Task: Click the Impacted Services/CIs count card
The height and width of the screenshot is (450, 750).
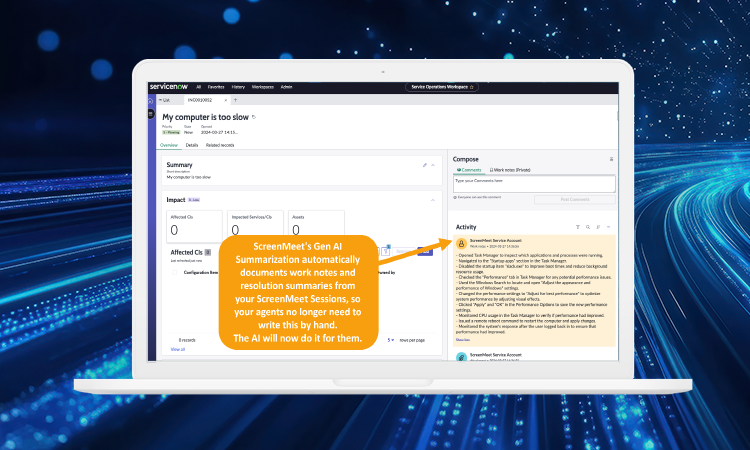Action: [255, 223]
